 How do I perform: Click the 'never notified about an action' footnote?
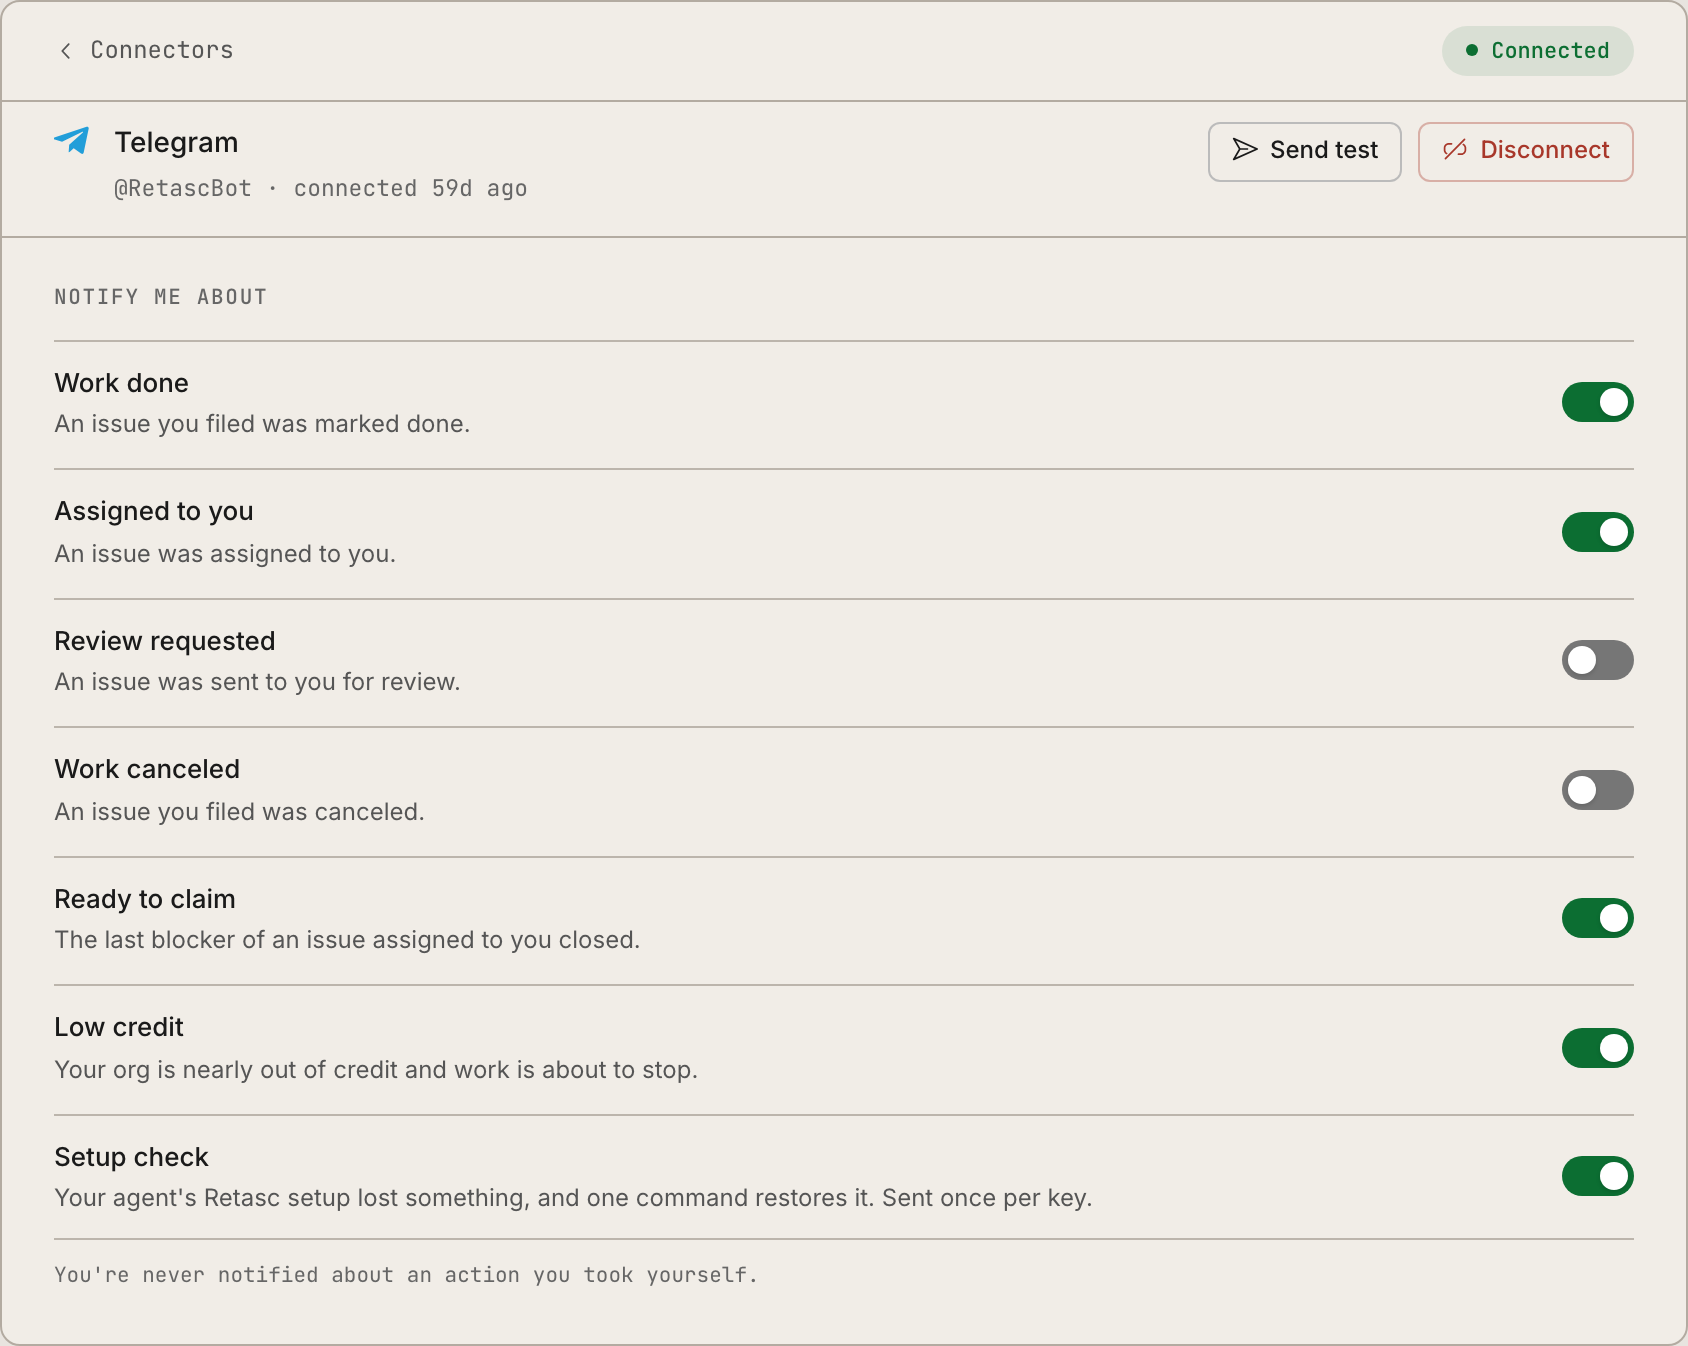click(406, 1275)
